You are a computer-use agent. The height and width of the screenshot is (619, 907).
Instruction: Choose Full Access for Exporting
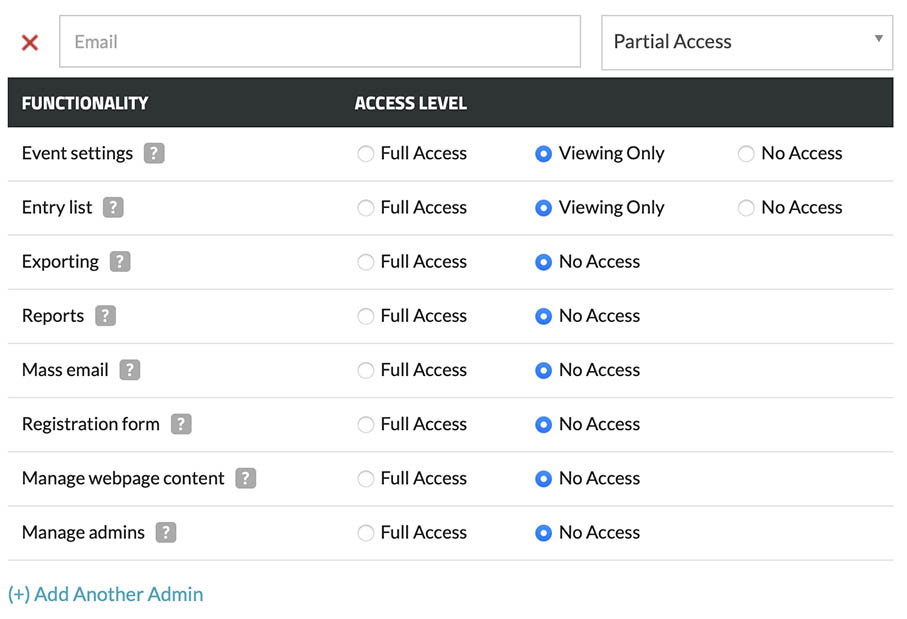[x=366, y=262]
